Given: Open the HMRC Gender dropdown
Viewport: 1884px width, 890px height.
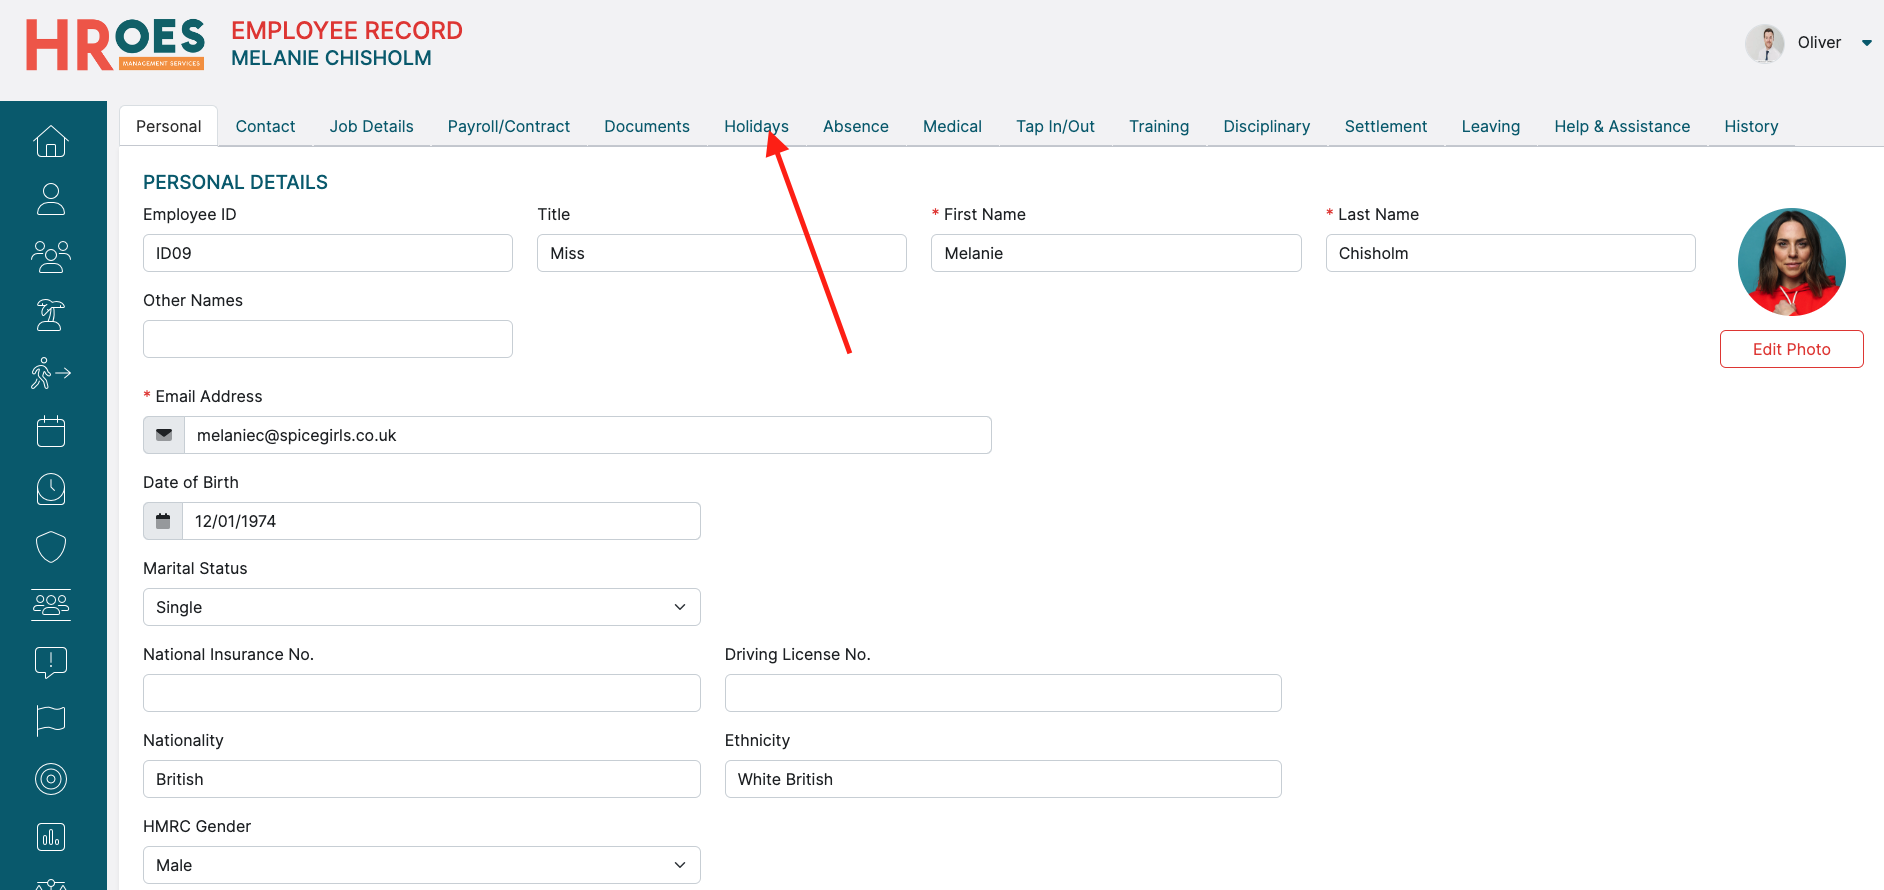Looking at the screenshot, I should [x=421, y=865].
